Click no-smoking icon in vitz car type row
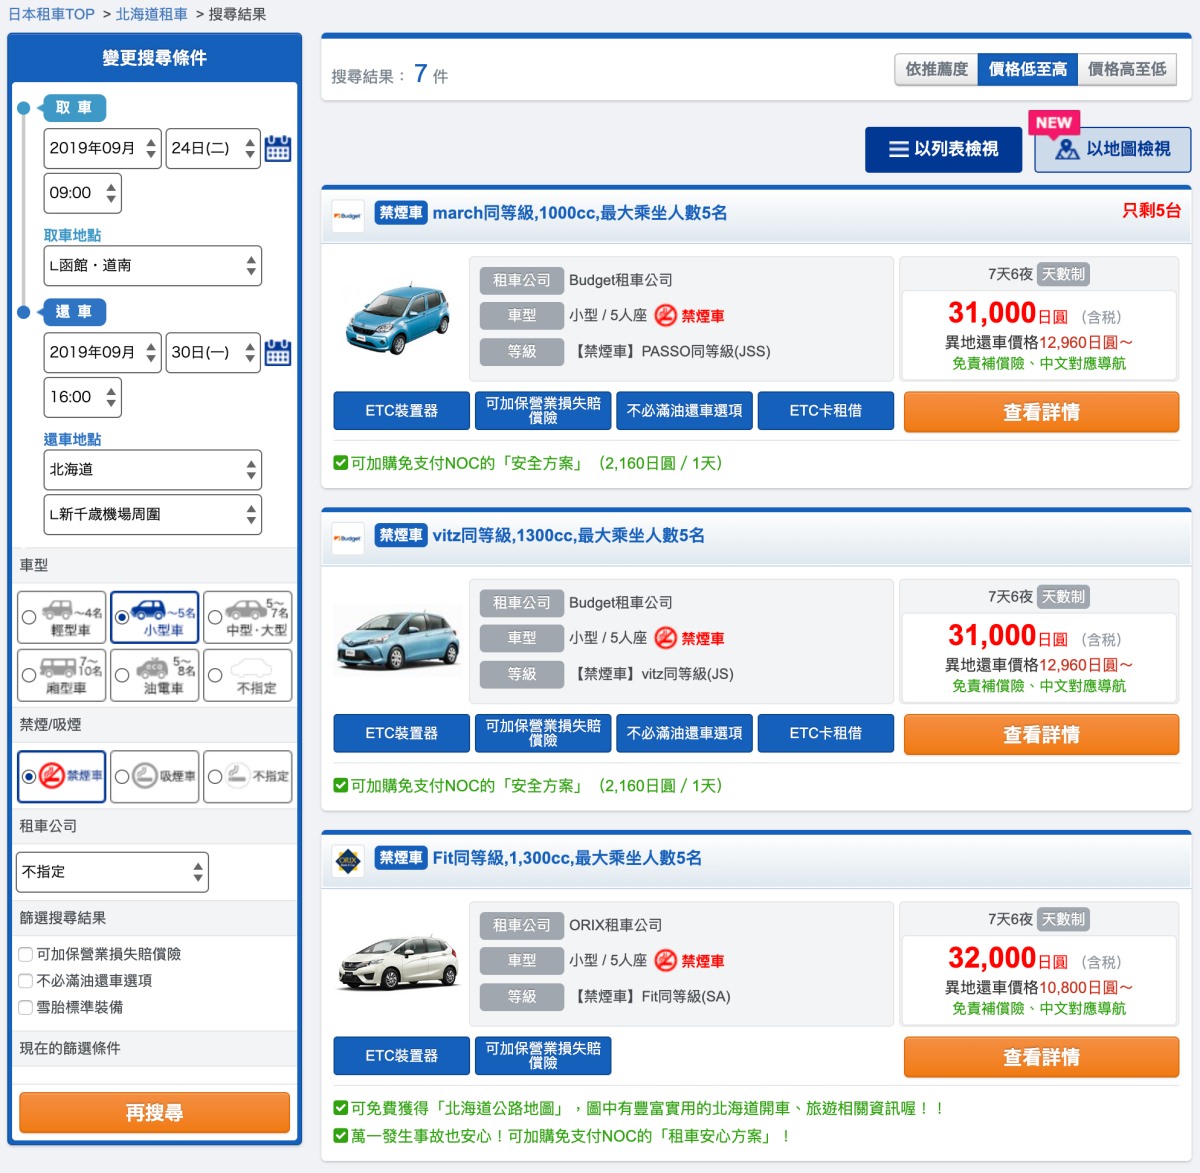The width and height of the screenshot is (1200, 1173). [x=665, y=638]
